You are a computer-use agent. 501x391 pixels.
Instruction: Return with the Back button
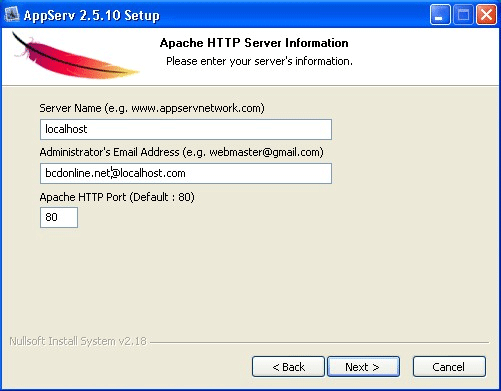coord(288,367)
